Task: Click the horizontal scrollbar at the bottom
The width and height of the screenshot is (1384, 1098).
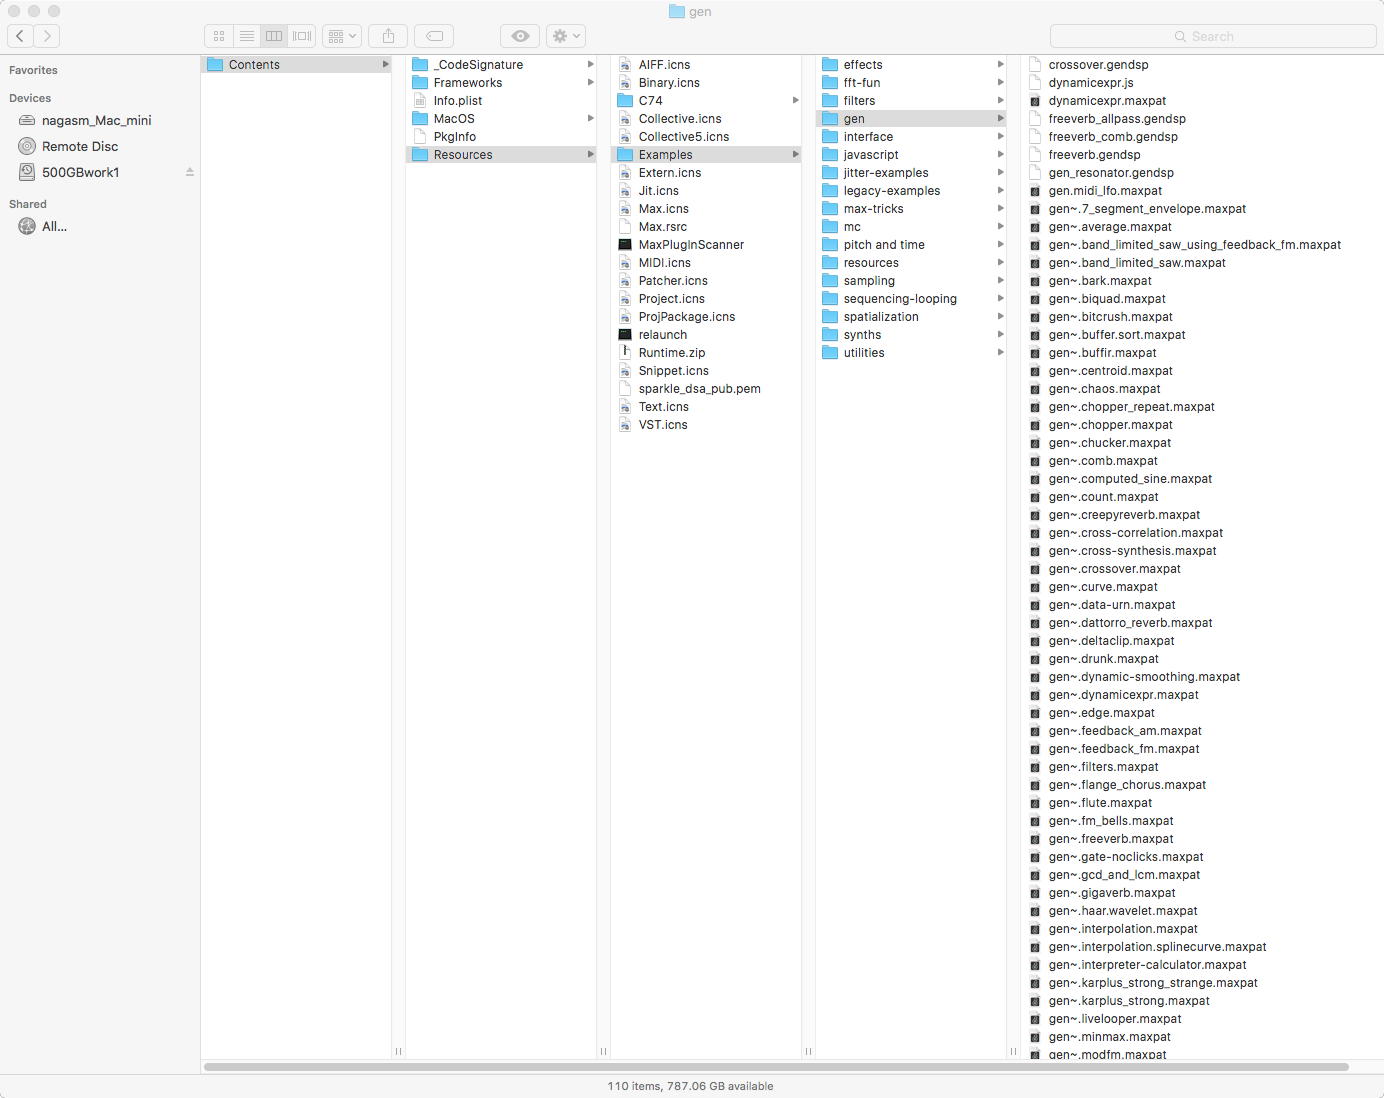Action: point(776,1067)
